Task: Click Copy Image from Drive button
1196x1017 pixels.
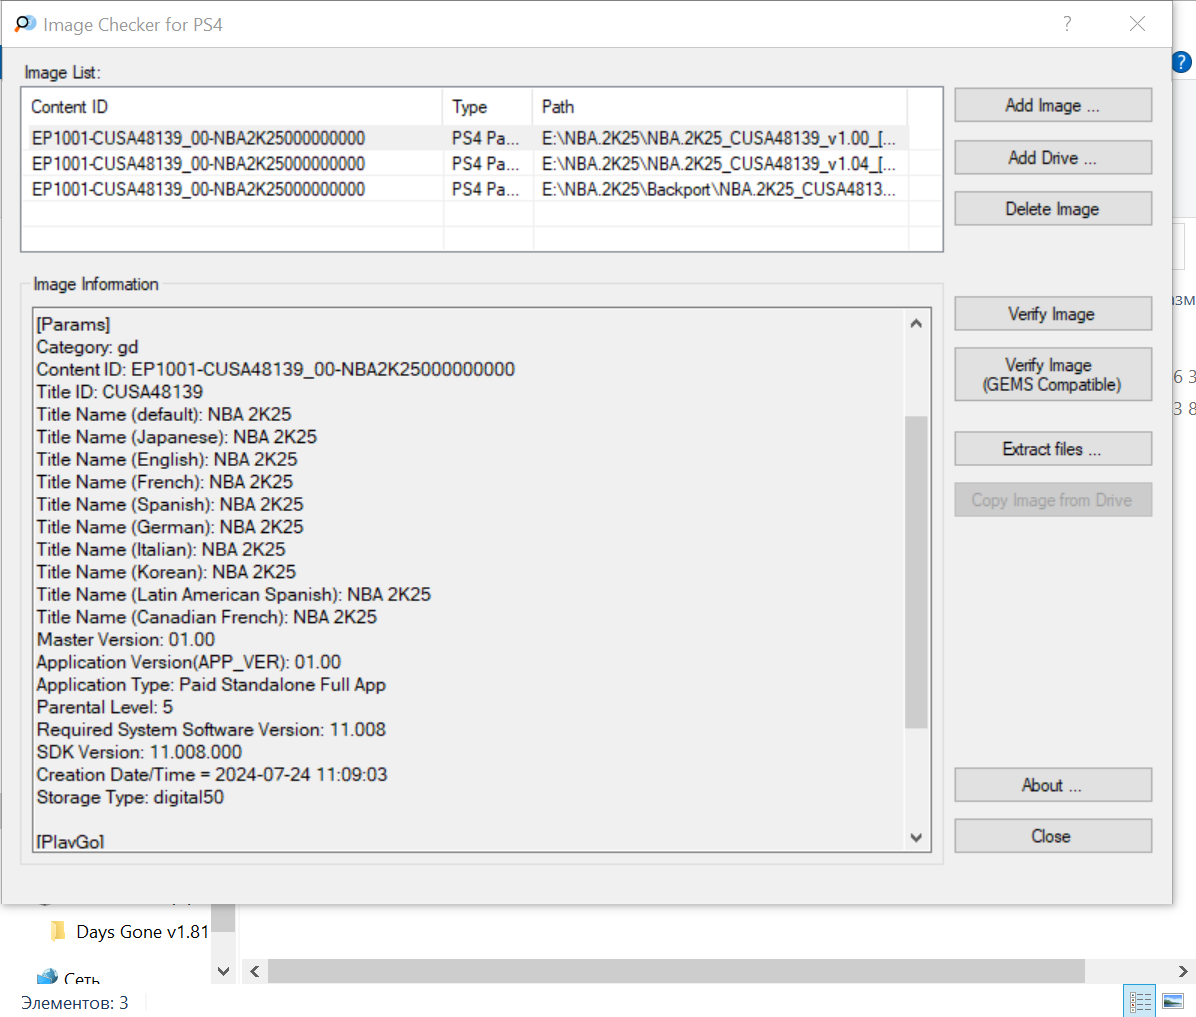Action: coord(1053,500)
